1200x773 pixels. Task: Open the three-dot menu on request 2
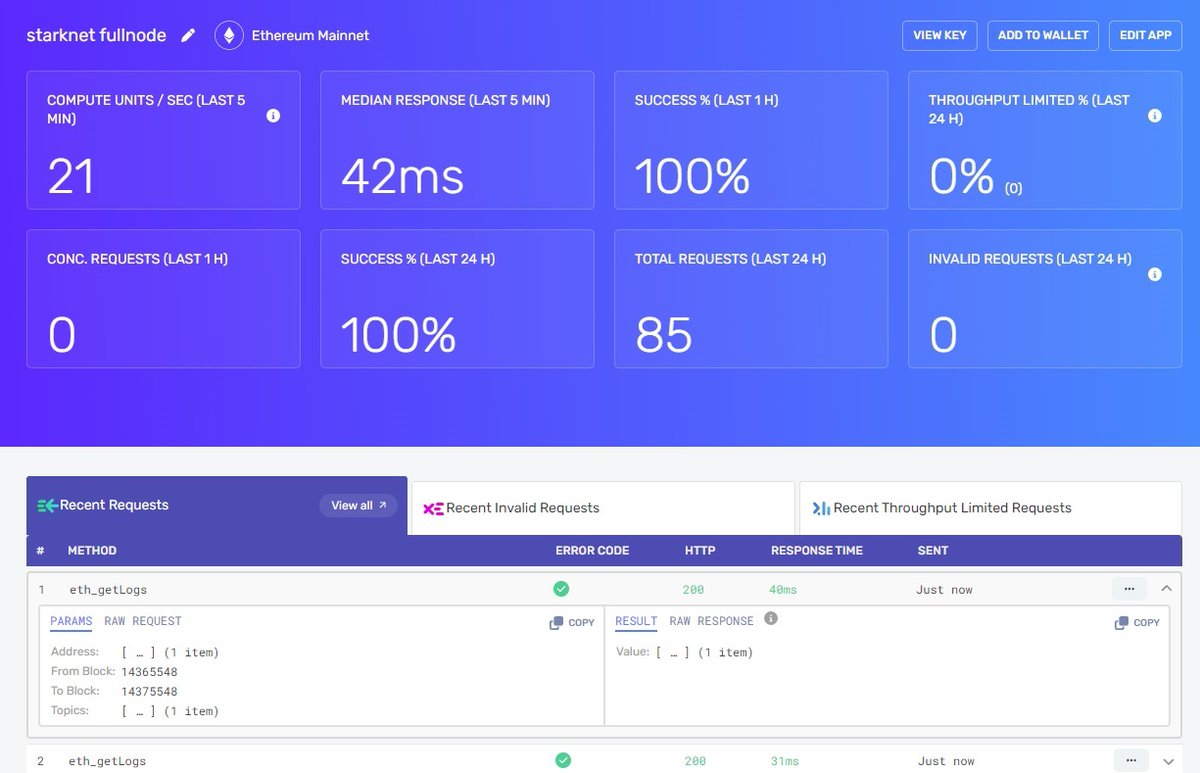pos(1130,760)
